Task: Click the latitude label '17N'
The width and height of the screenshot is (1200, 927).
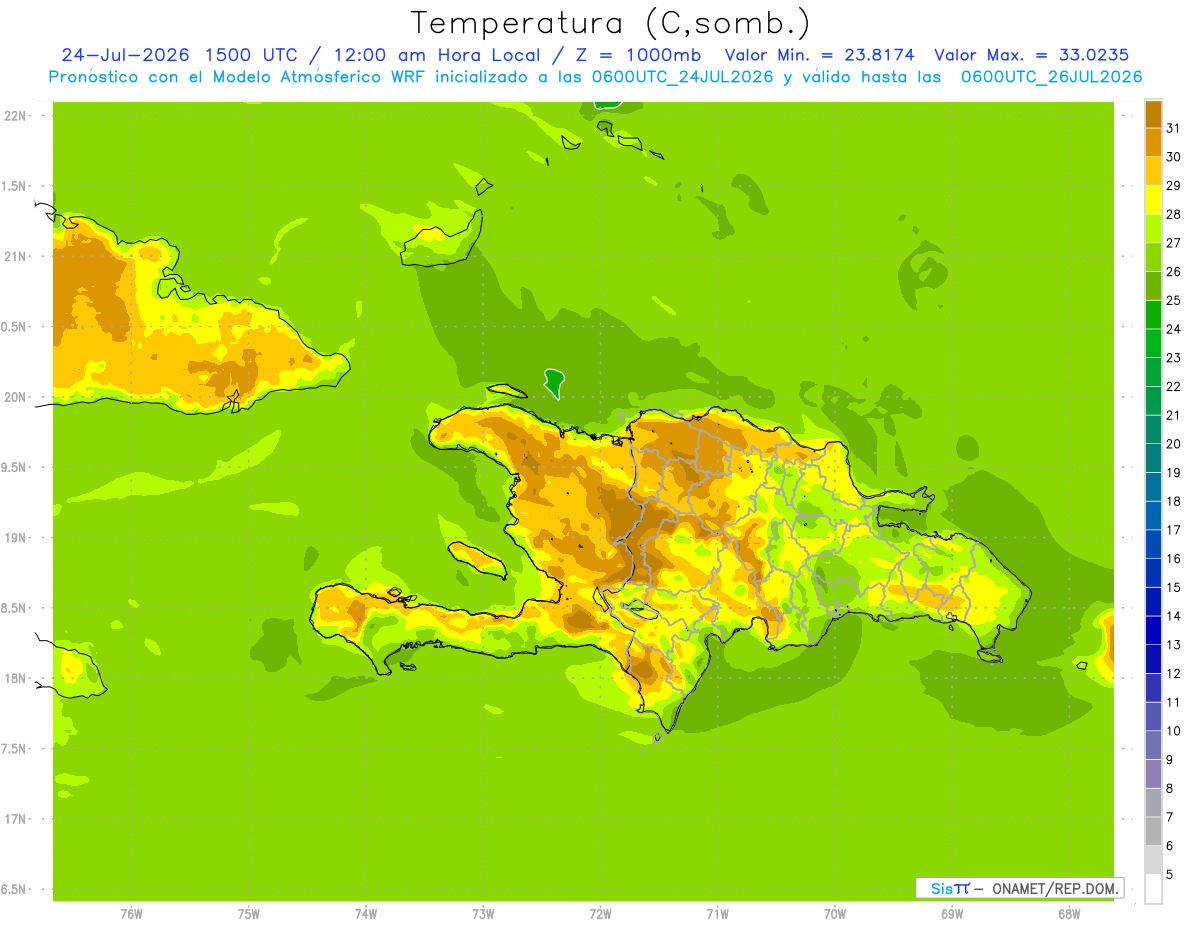Action: click(x=15, y=819)
